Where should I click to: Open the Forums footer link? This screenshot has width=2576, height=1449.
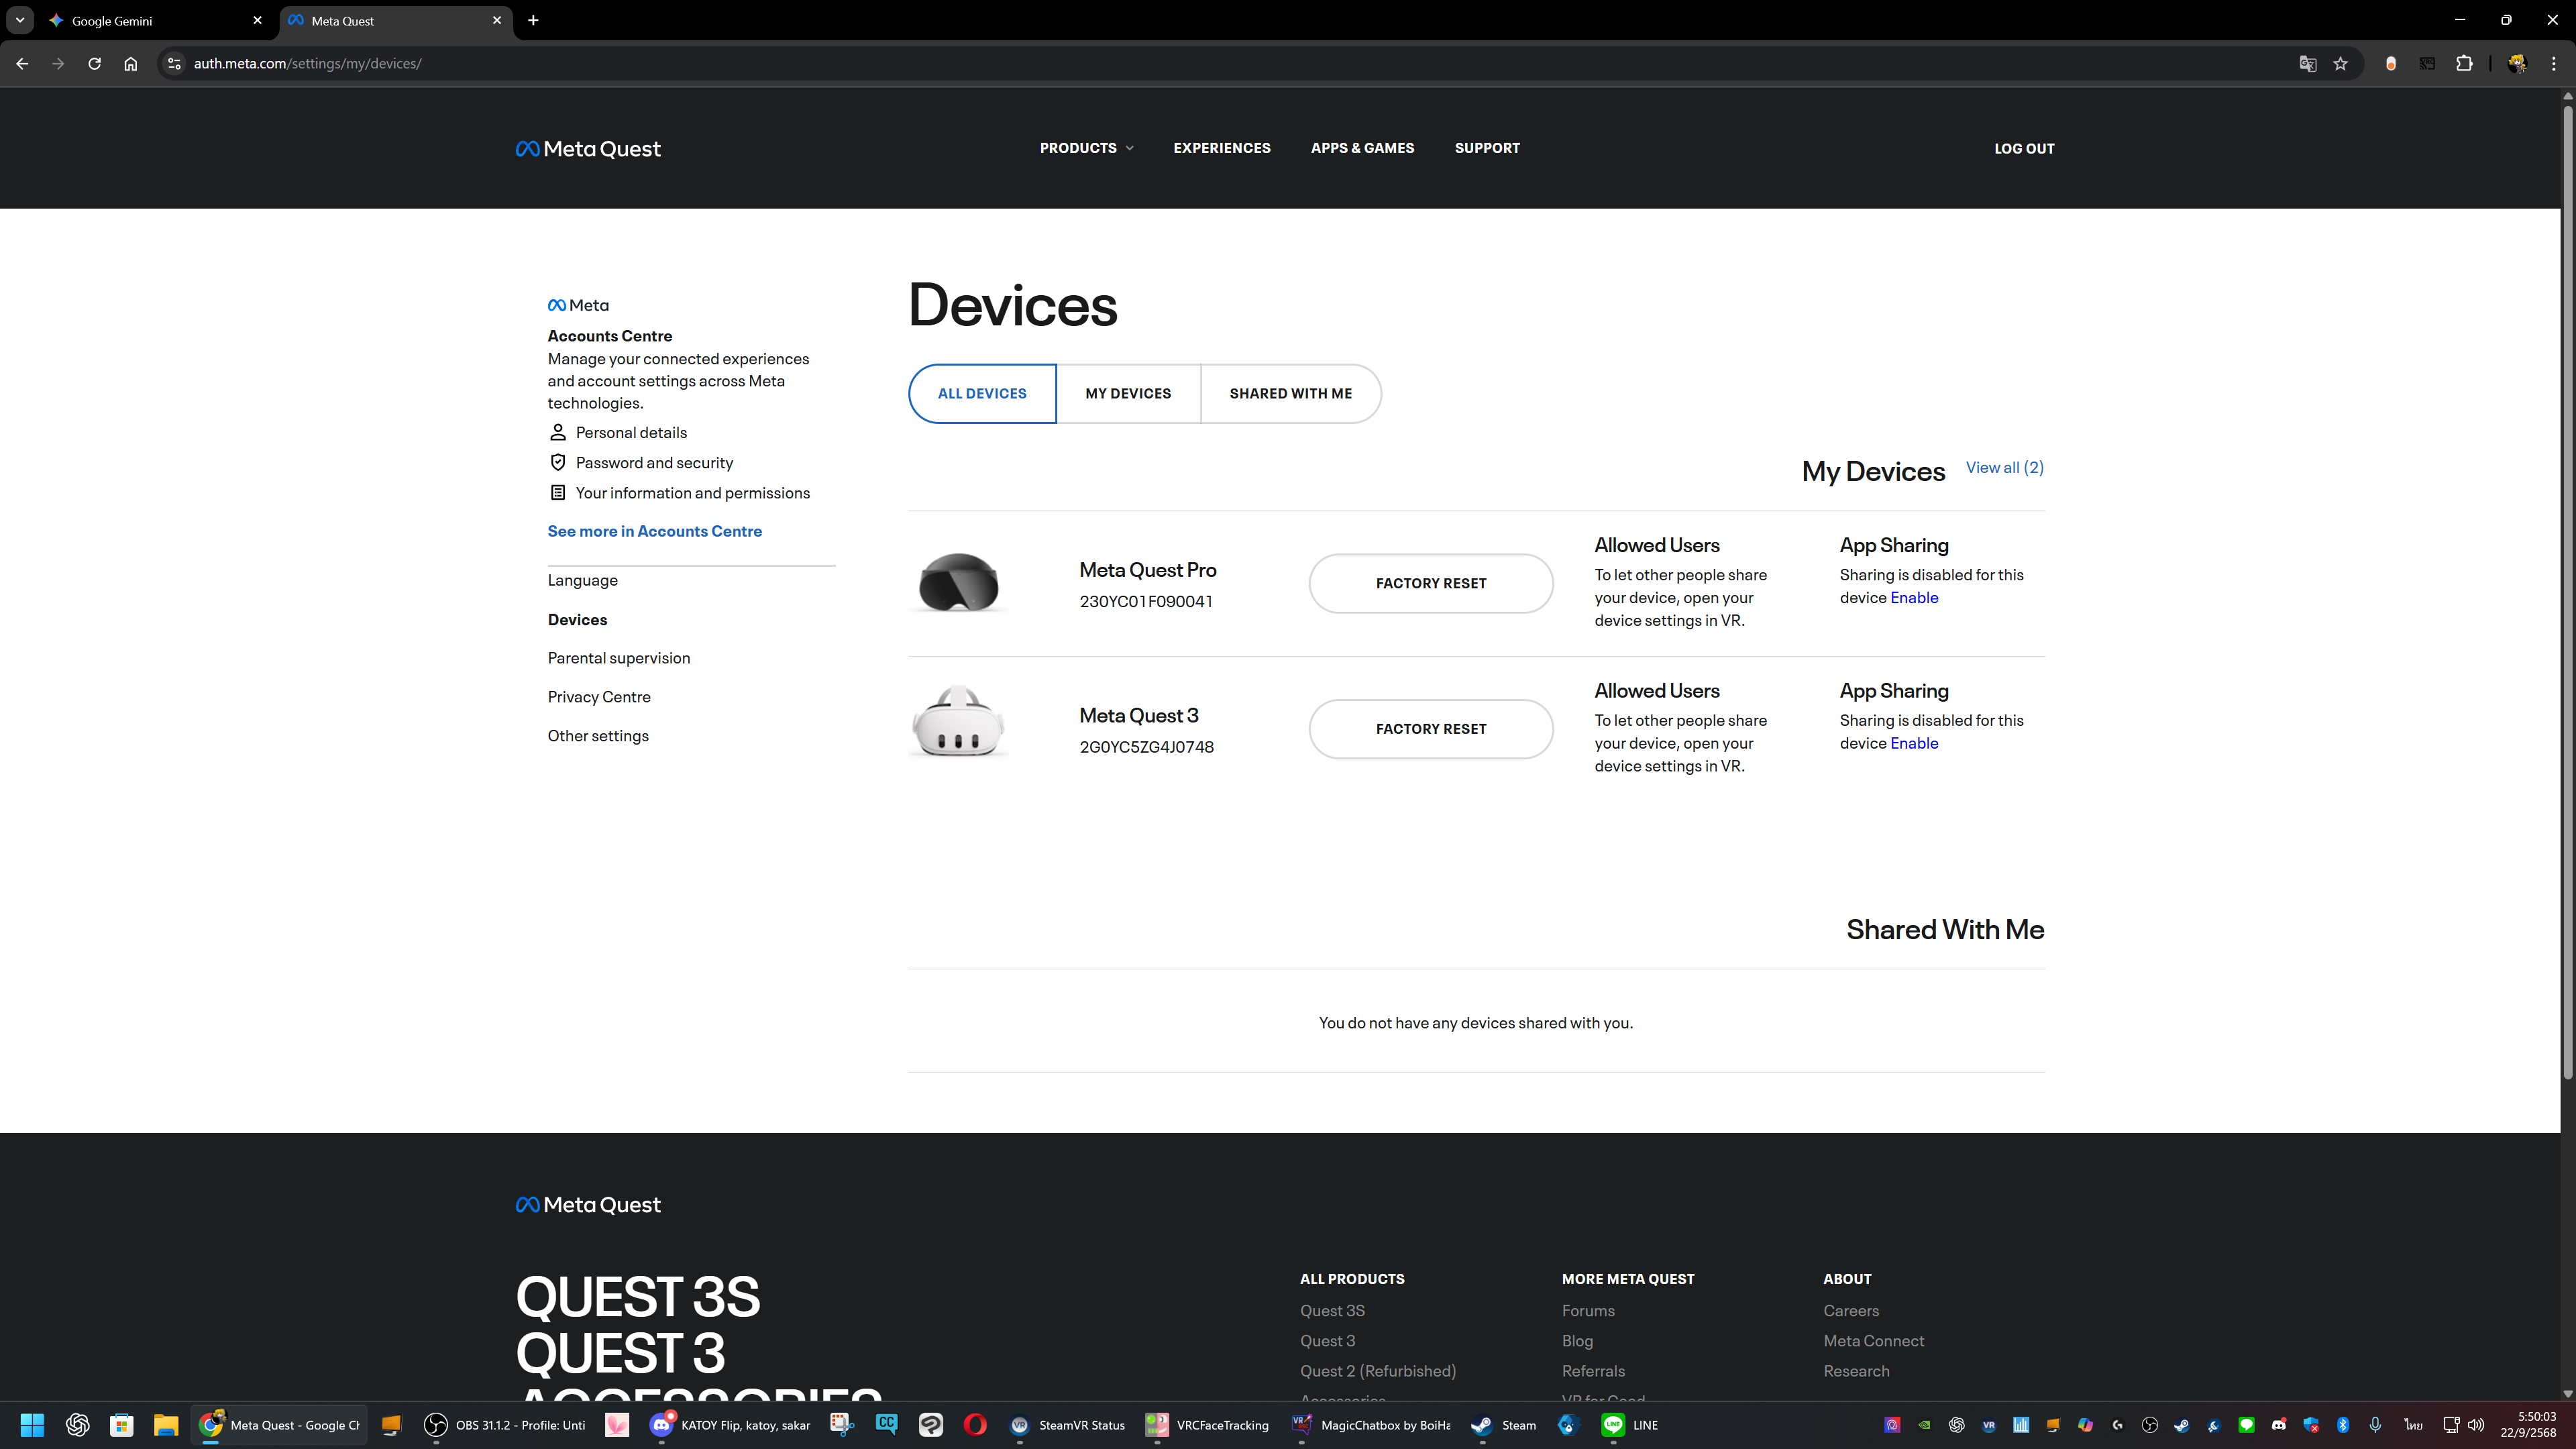1588,1311
